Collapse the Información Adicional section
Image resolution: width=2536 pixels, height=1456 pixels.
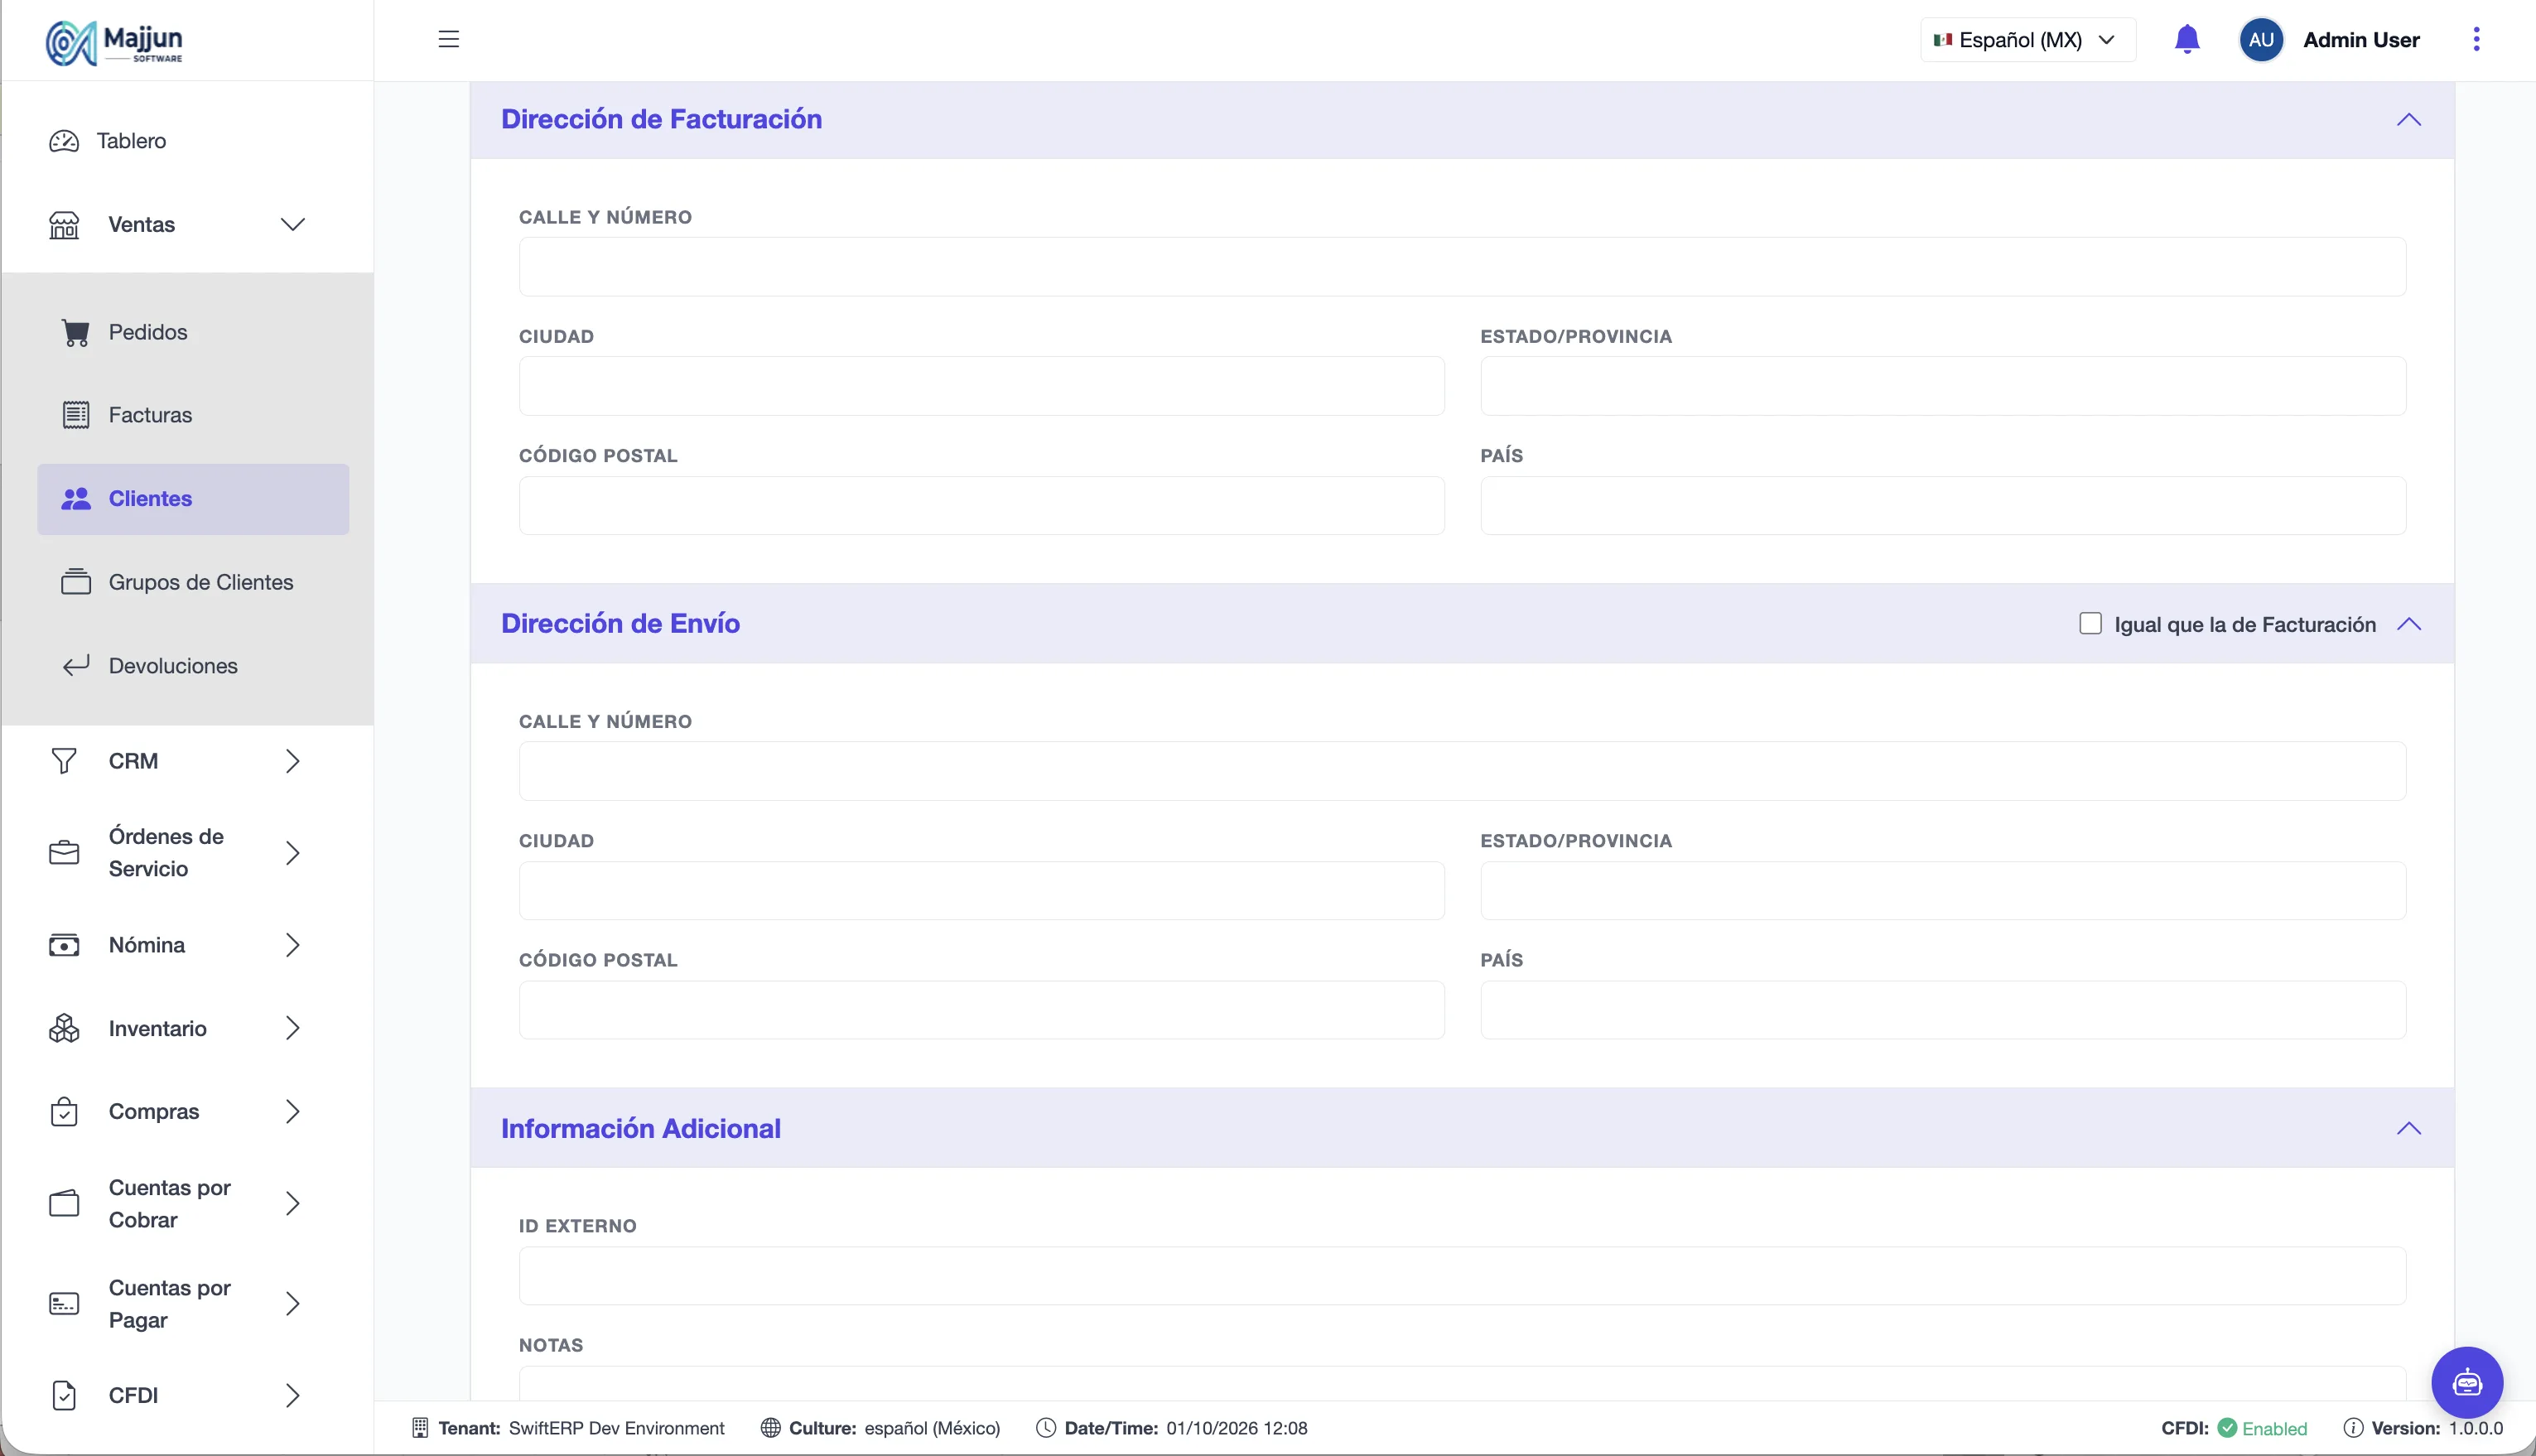point(2408,1128)
